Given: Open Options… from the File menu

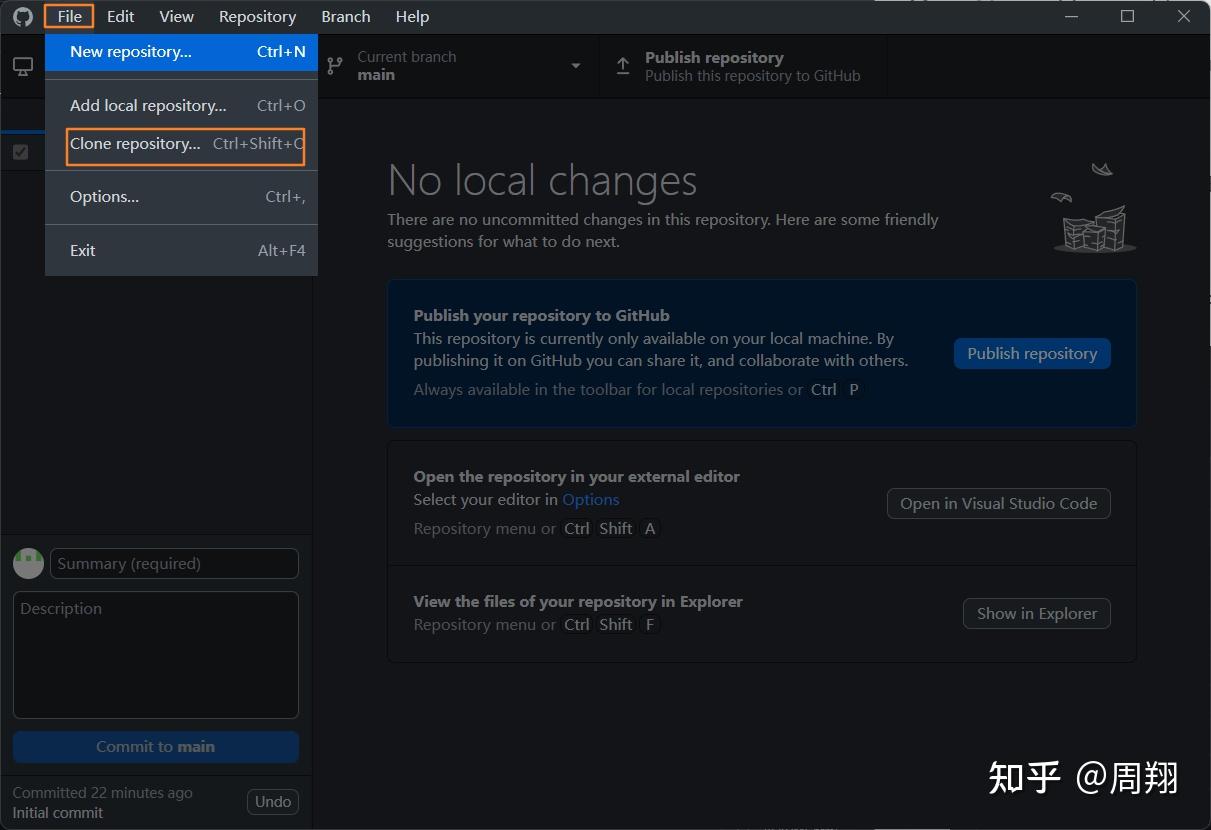Looking at the screenshot, I should click(x=181, y=197).
